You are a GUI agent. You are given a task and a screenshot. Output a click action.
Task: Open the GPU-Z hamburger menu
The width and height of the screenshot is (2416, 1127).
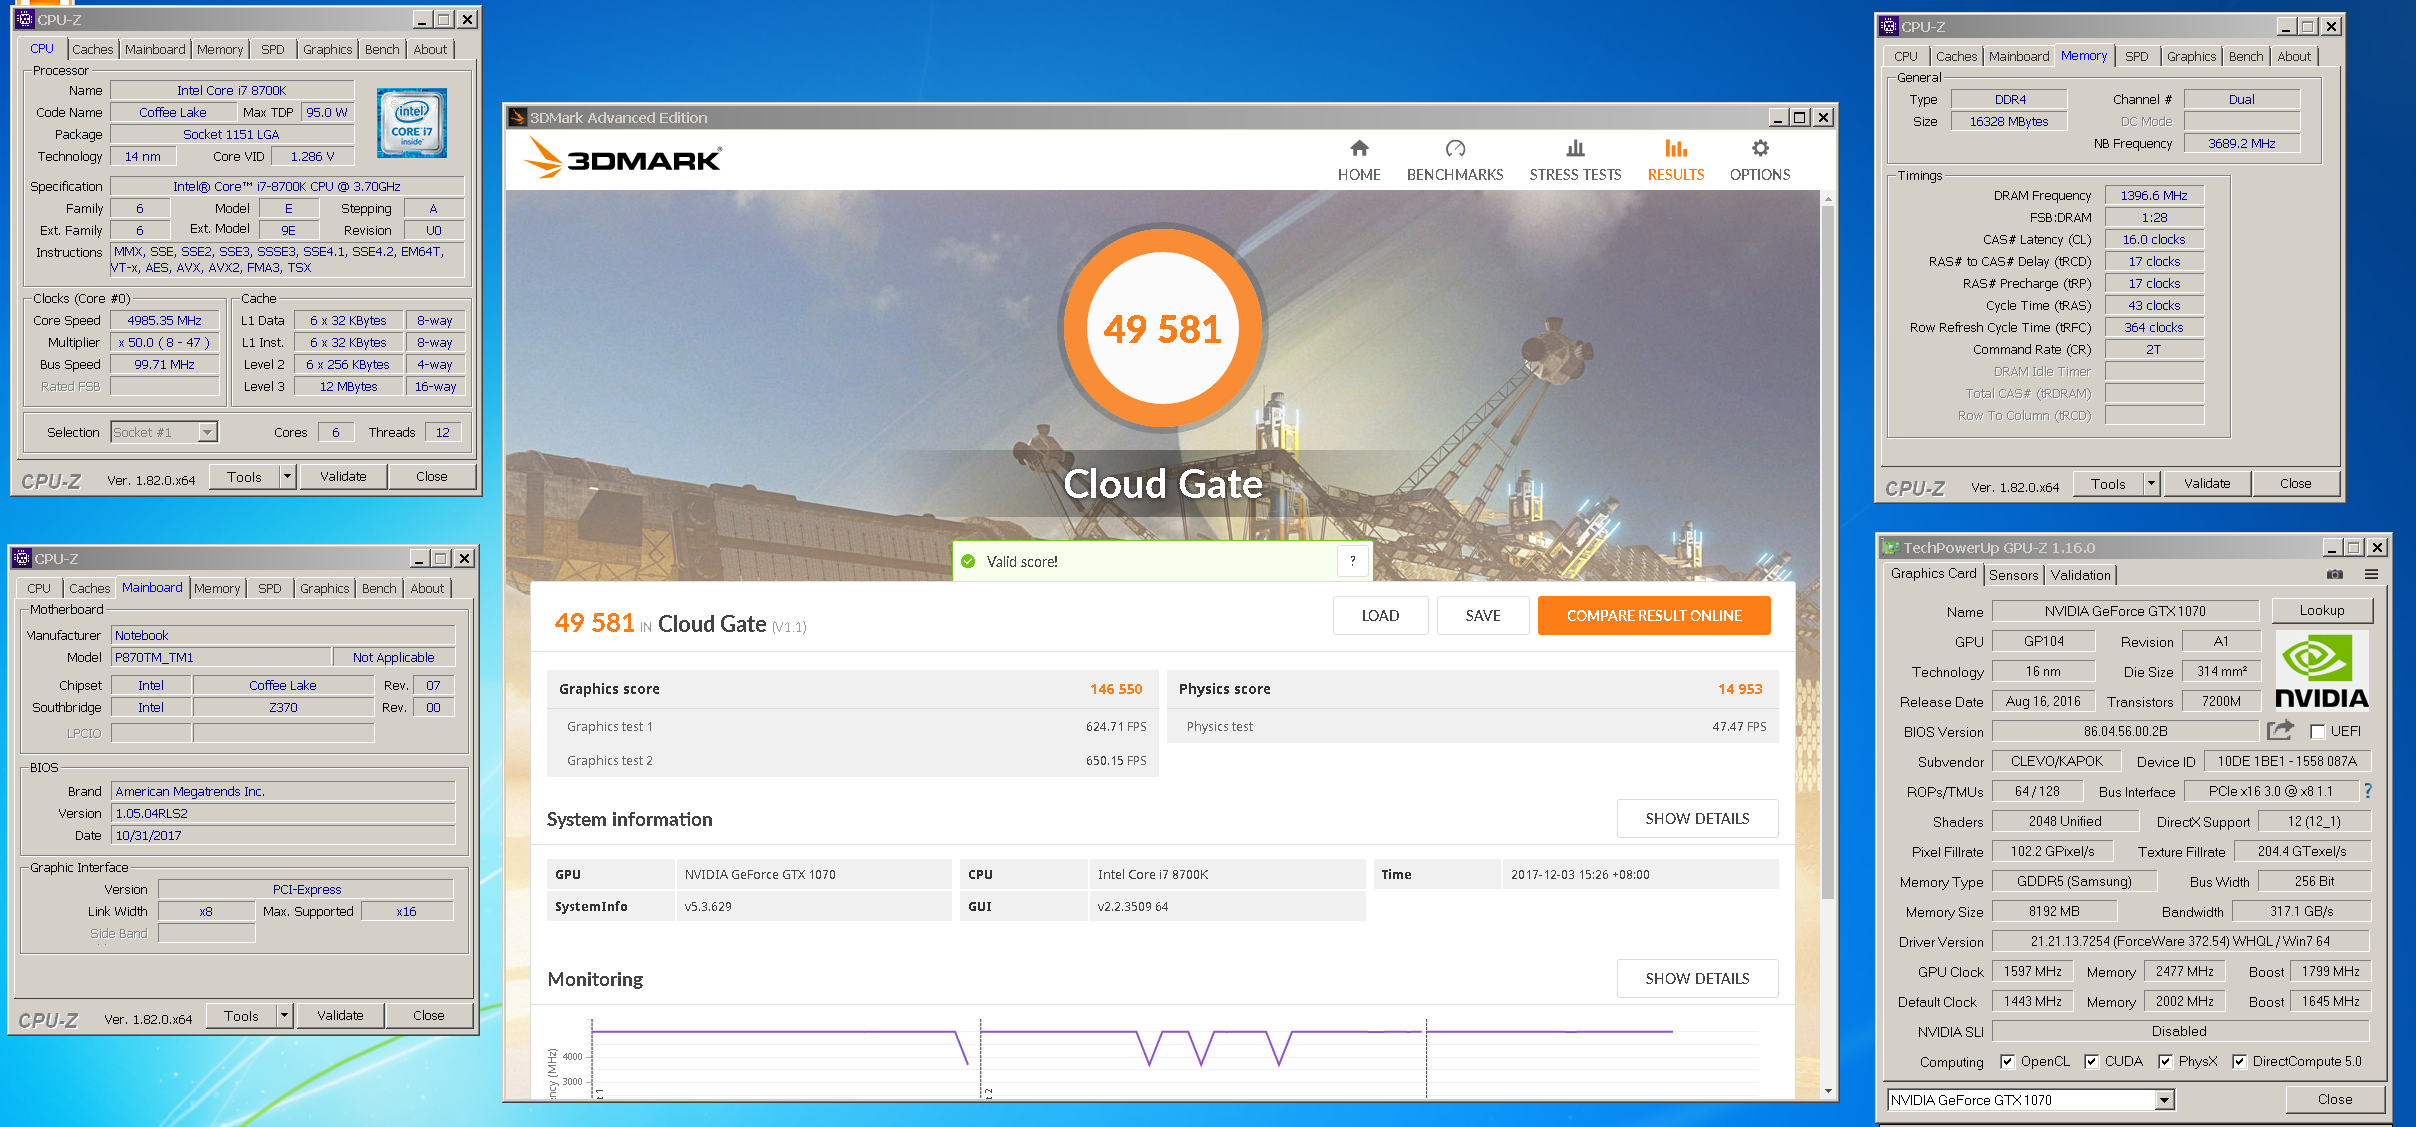click(x=2371, y=574)
